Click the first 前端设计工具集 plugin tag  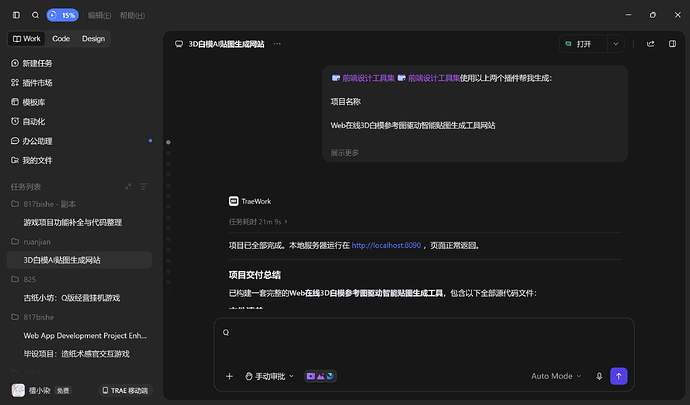[363, 78]
